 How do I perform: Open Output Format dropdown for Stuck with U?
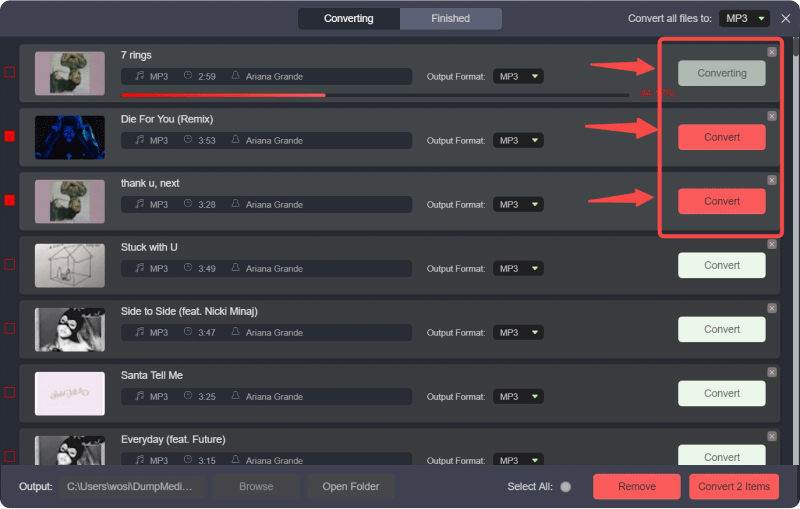(x=518, y=268)
